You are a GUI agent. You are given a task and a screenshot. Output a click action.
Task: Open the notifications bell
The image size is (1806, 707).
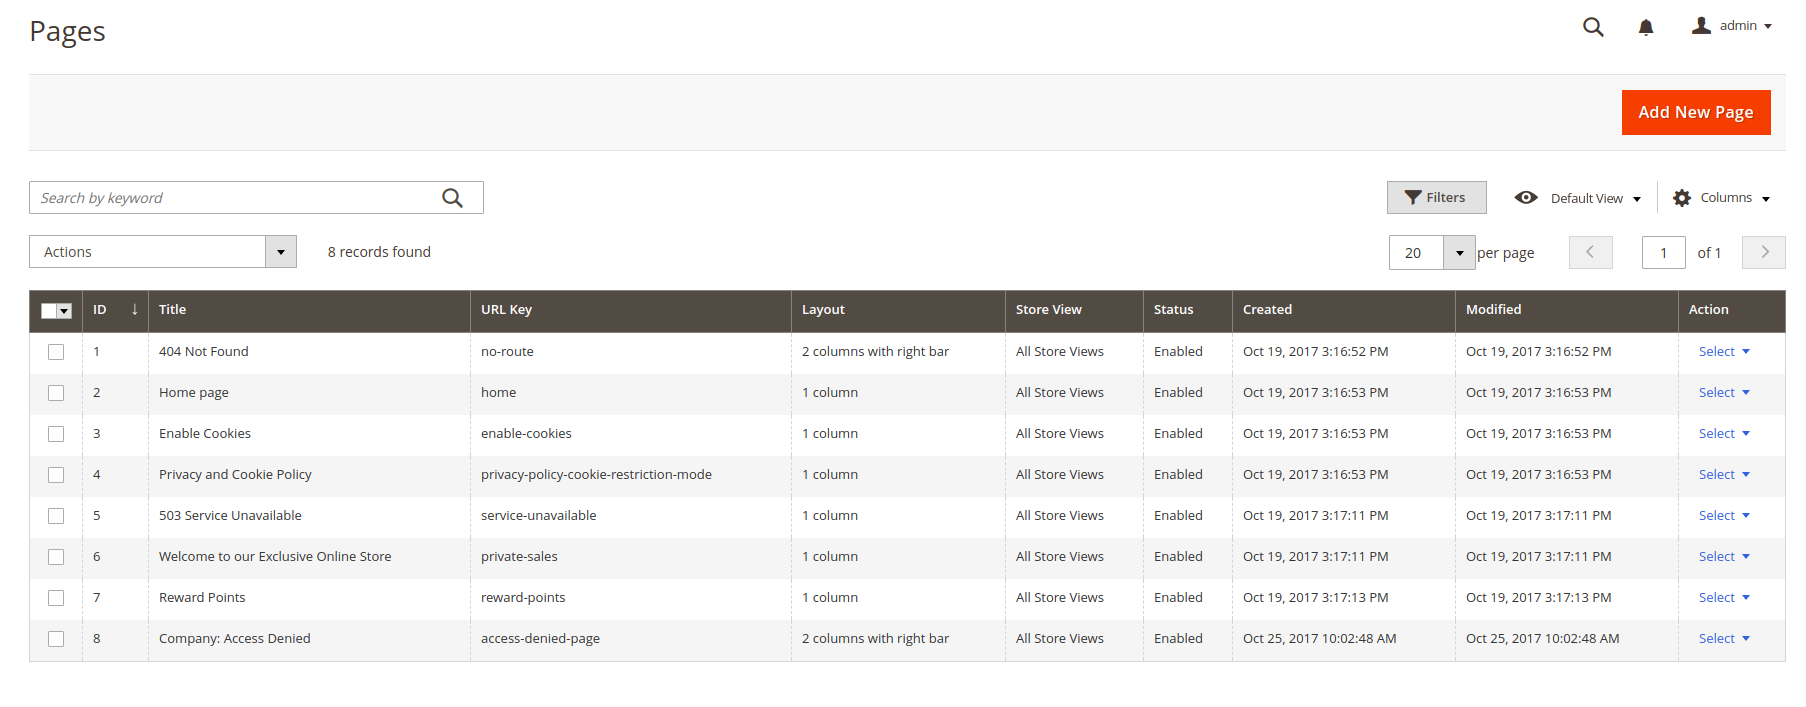click(x=1646, y=27)
